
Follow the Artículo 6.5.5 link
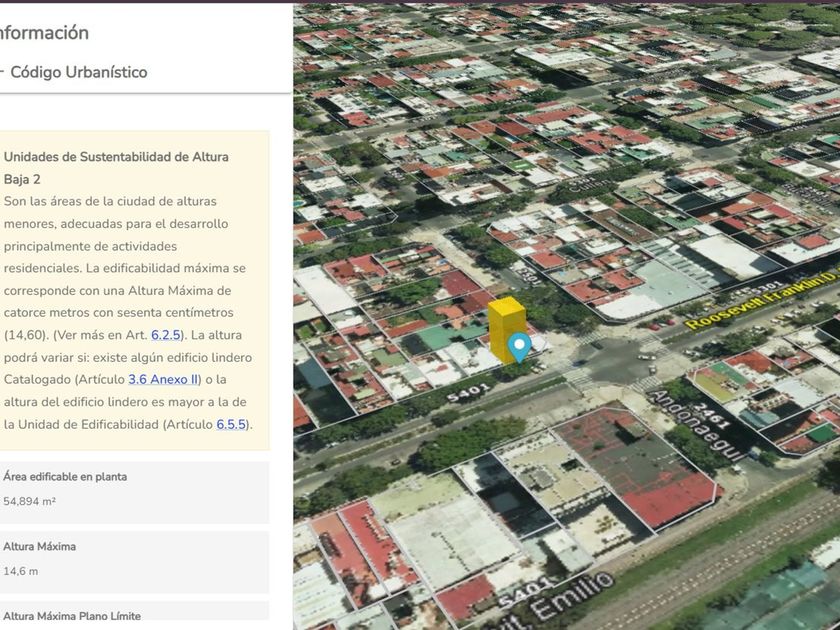click(231, 424)
